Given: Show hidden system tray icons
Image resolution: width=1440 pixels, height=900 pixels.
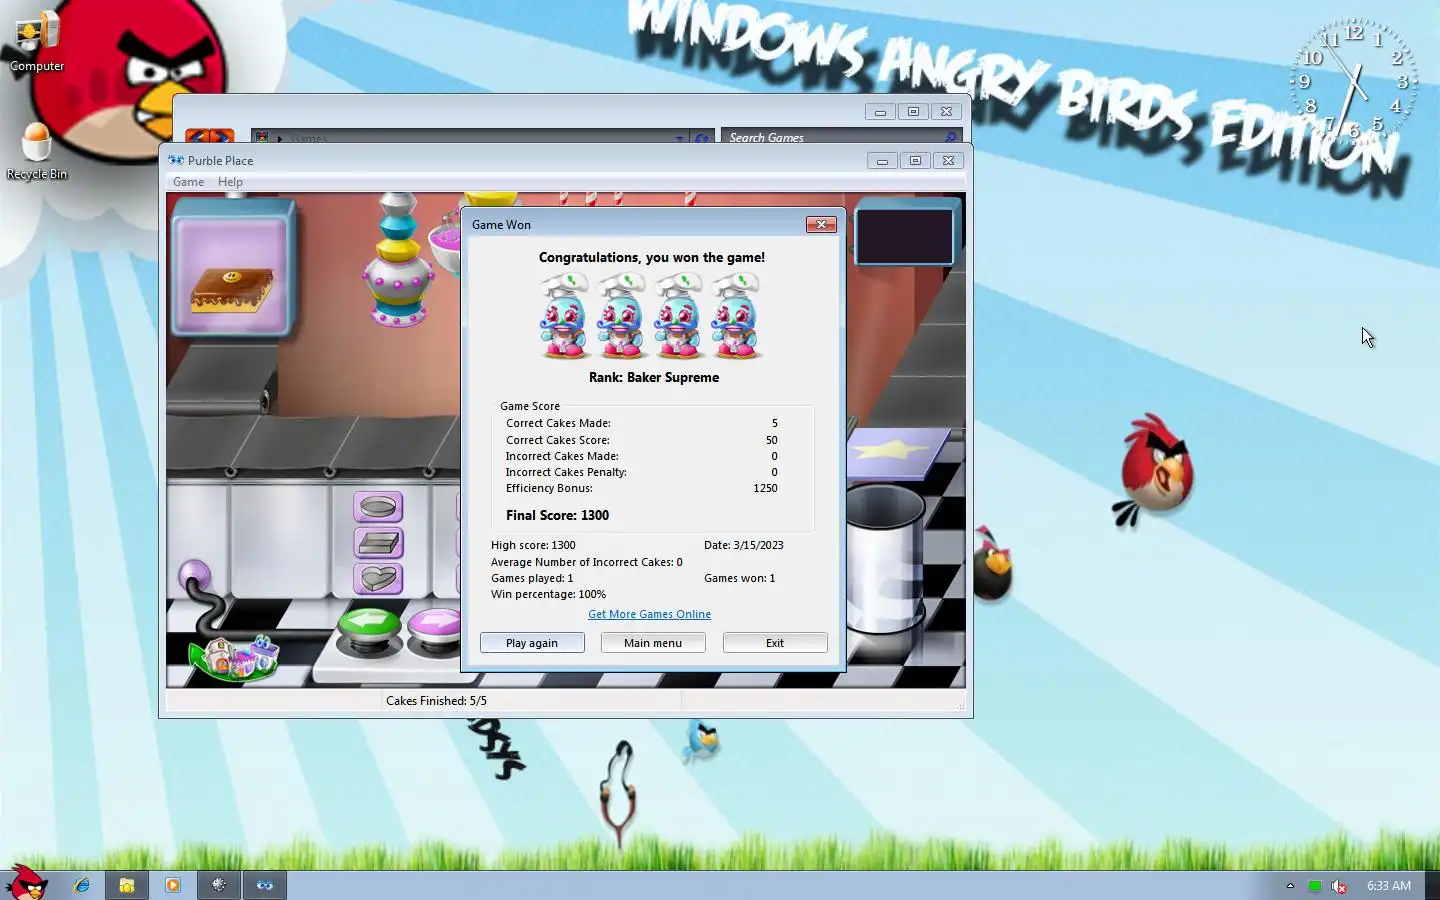Looking at the screenshot, I should pyautogui.click(x=1290, y=886).
